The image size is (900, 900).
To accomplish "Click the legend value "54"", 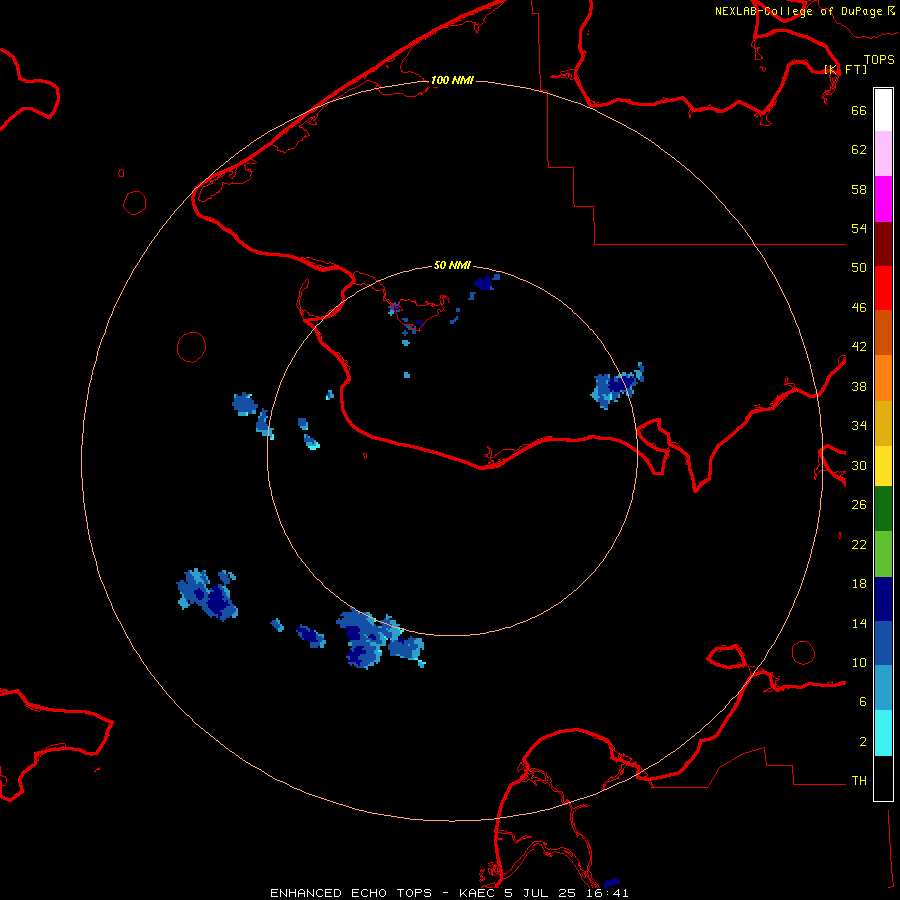I will [x=859, y=228].
